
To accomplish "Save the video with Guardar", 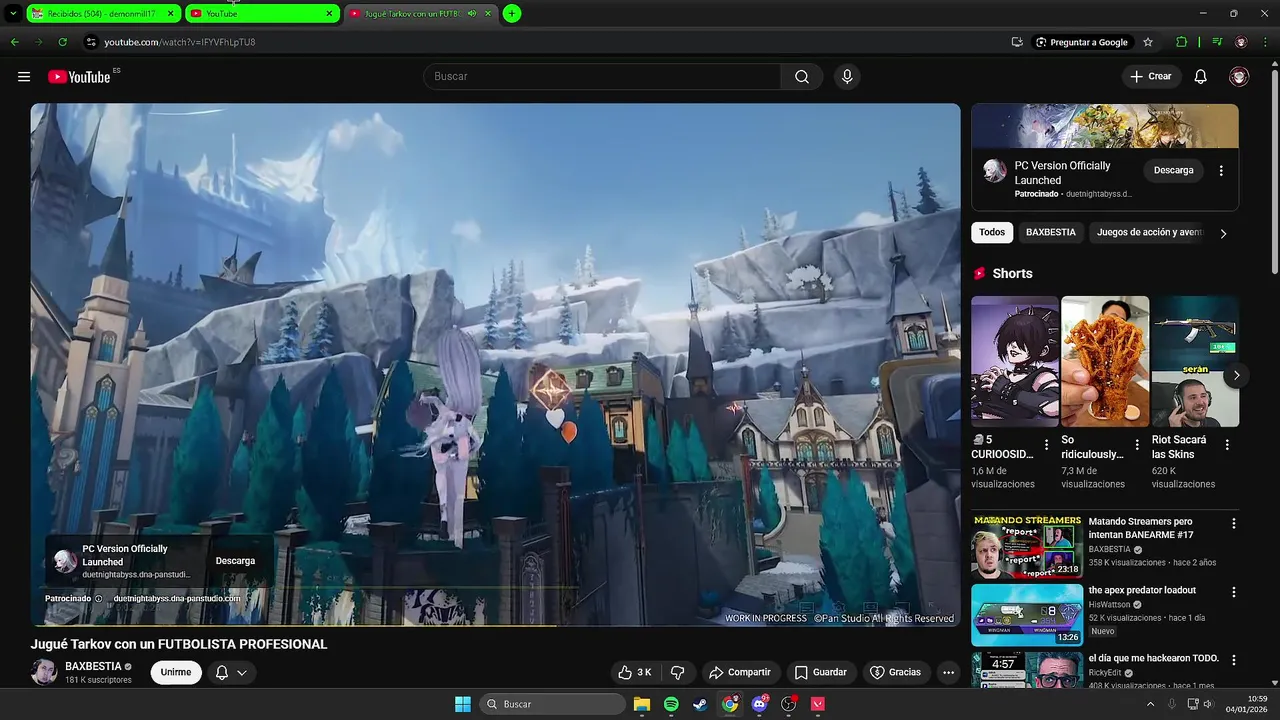I will click(820, 672).
